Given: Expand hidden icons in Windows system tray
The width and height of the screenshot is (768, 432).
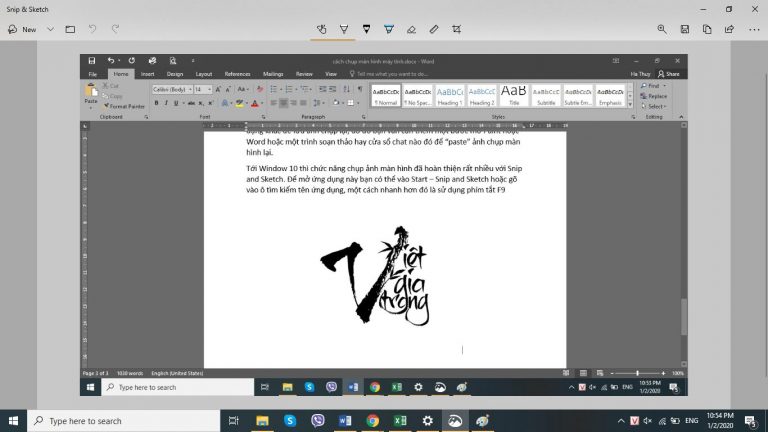Looking at the screenshot, I should pyautogui.click(x=624, y=421).
